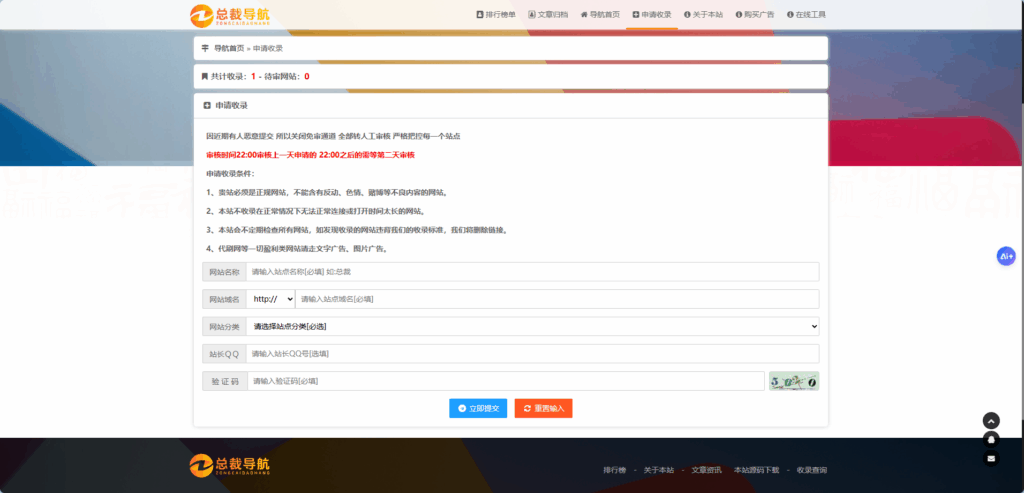1024x493 pixels.
Task: Click the 总裁导航 logo in the header
Action: point(229,15)
